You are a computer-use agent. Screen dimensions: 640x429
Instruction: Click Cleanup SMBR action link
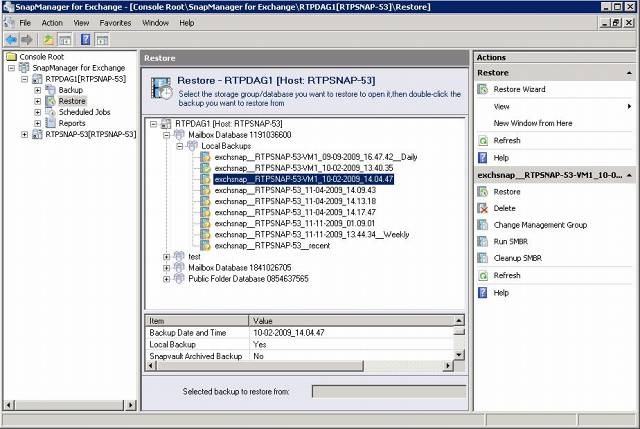(518, 258)
